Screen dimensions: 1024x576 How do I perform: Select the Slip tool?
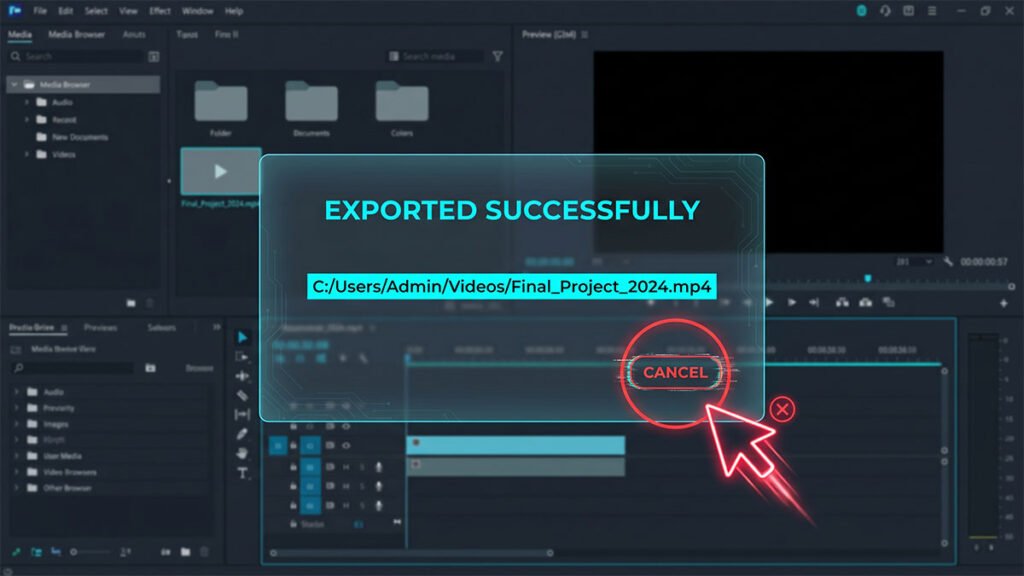pos(242,414)
